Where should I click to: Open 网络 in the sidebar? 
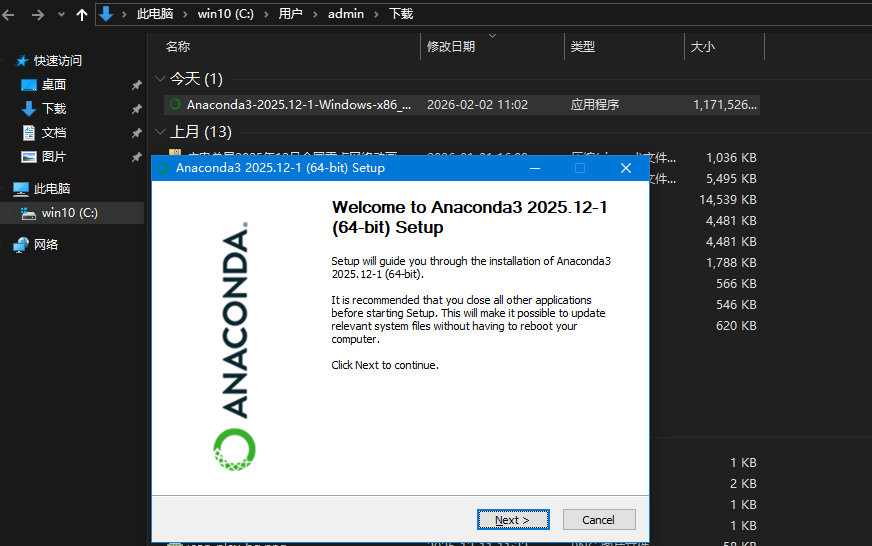46,244
